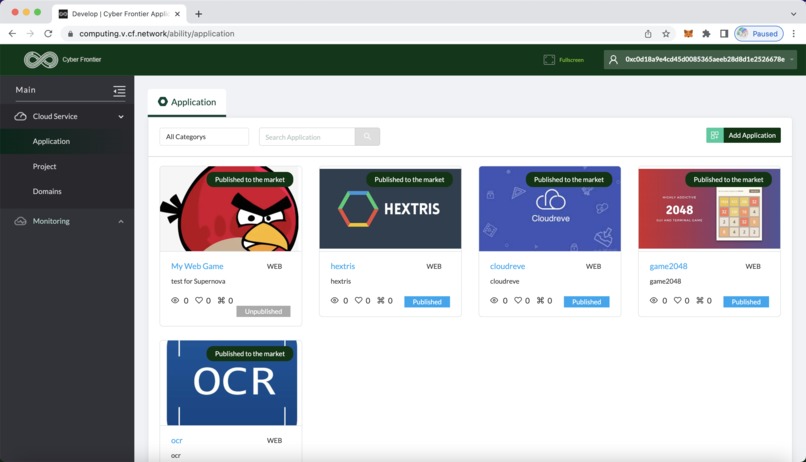
Task: Click the WEB label on cloudreve card
Action: point(593,266)
